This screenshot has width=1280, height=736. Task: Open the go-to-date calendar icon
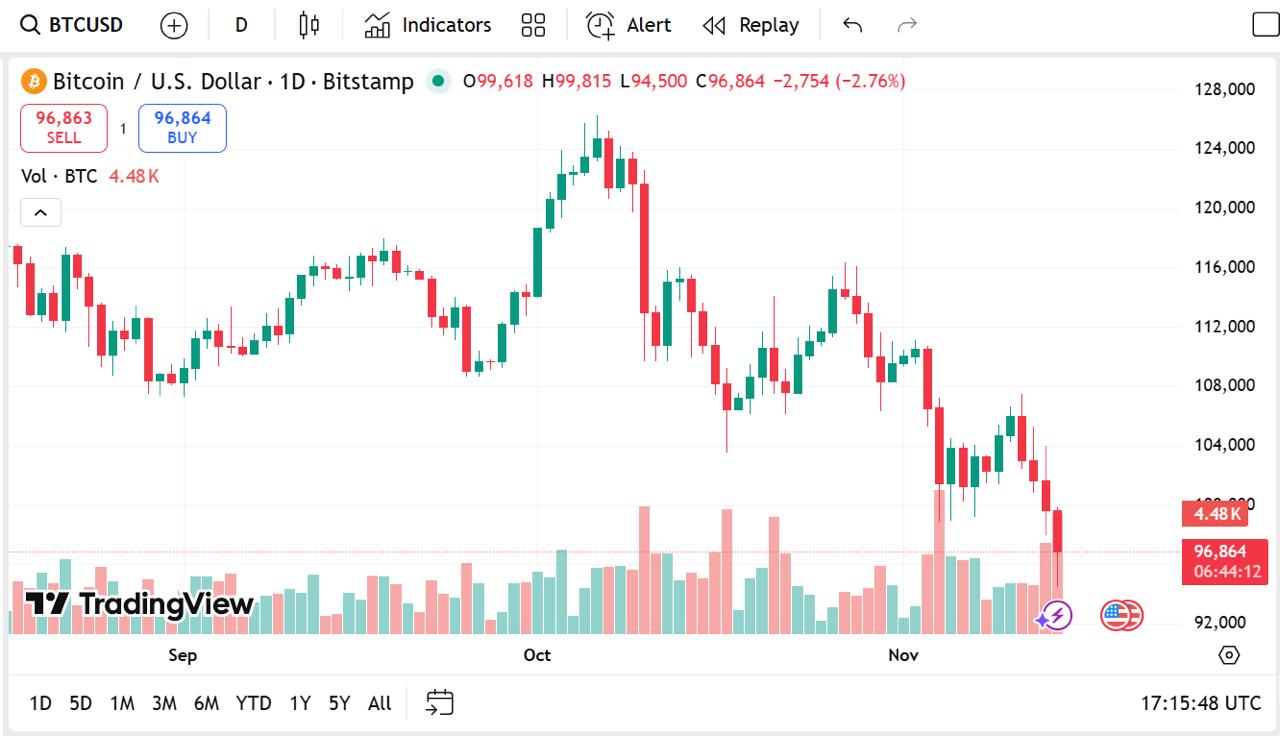coord(440,703)
